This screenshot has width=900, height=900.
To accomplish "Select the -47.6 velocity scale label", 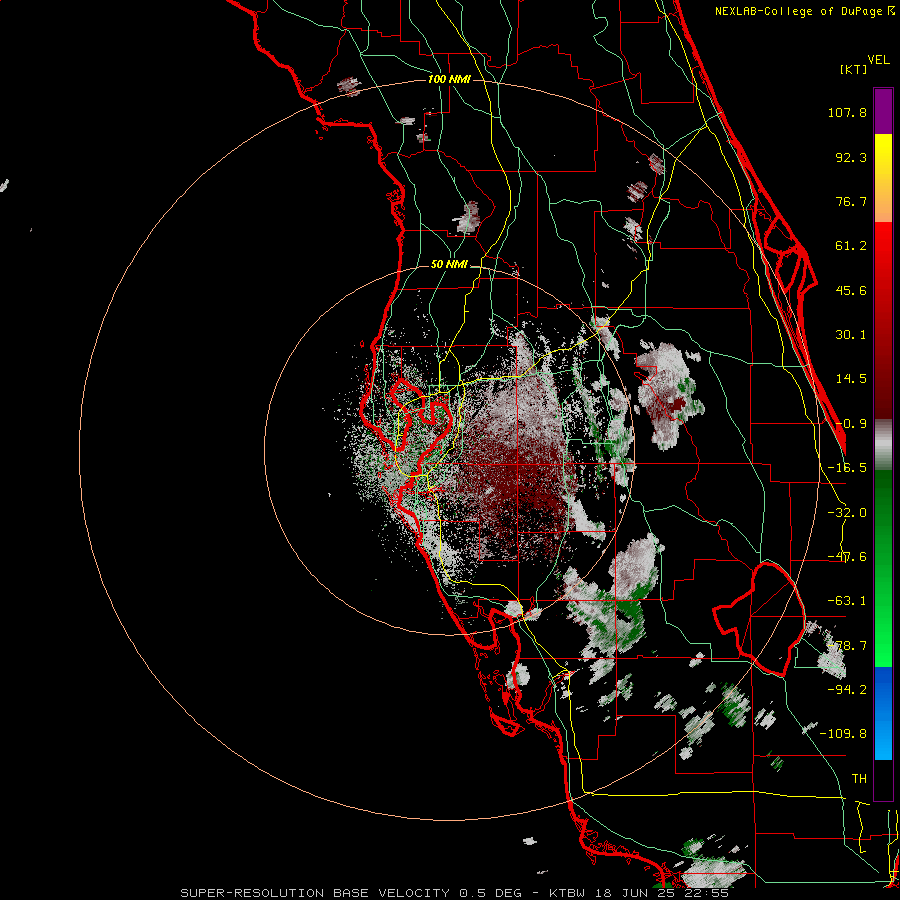I will pyautogui.click(x=847, y=557).
